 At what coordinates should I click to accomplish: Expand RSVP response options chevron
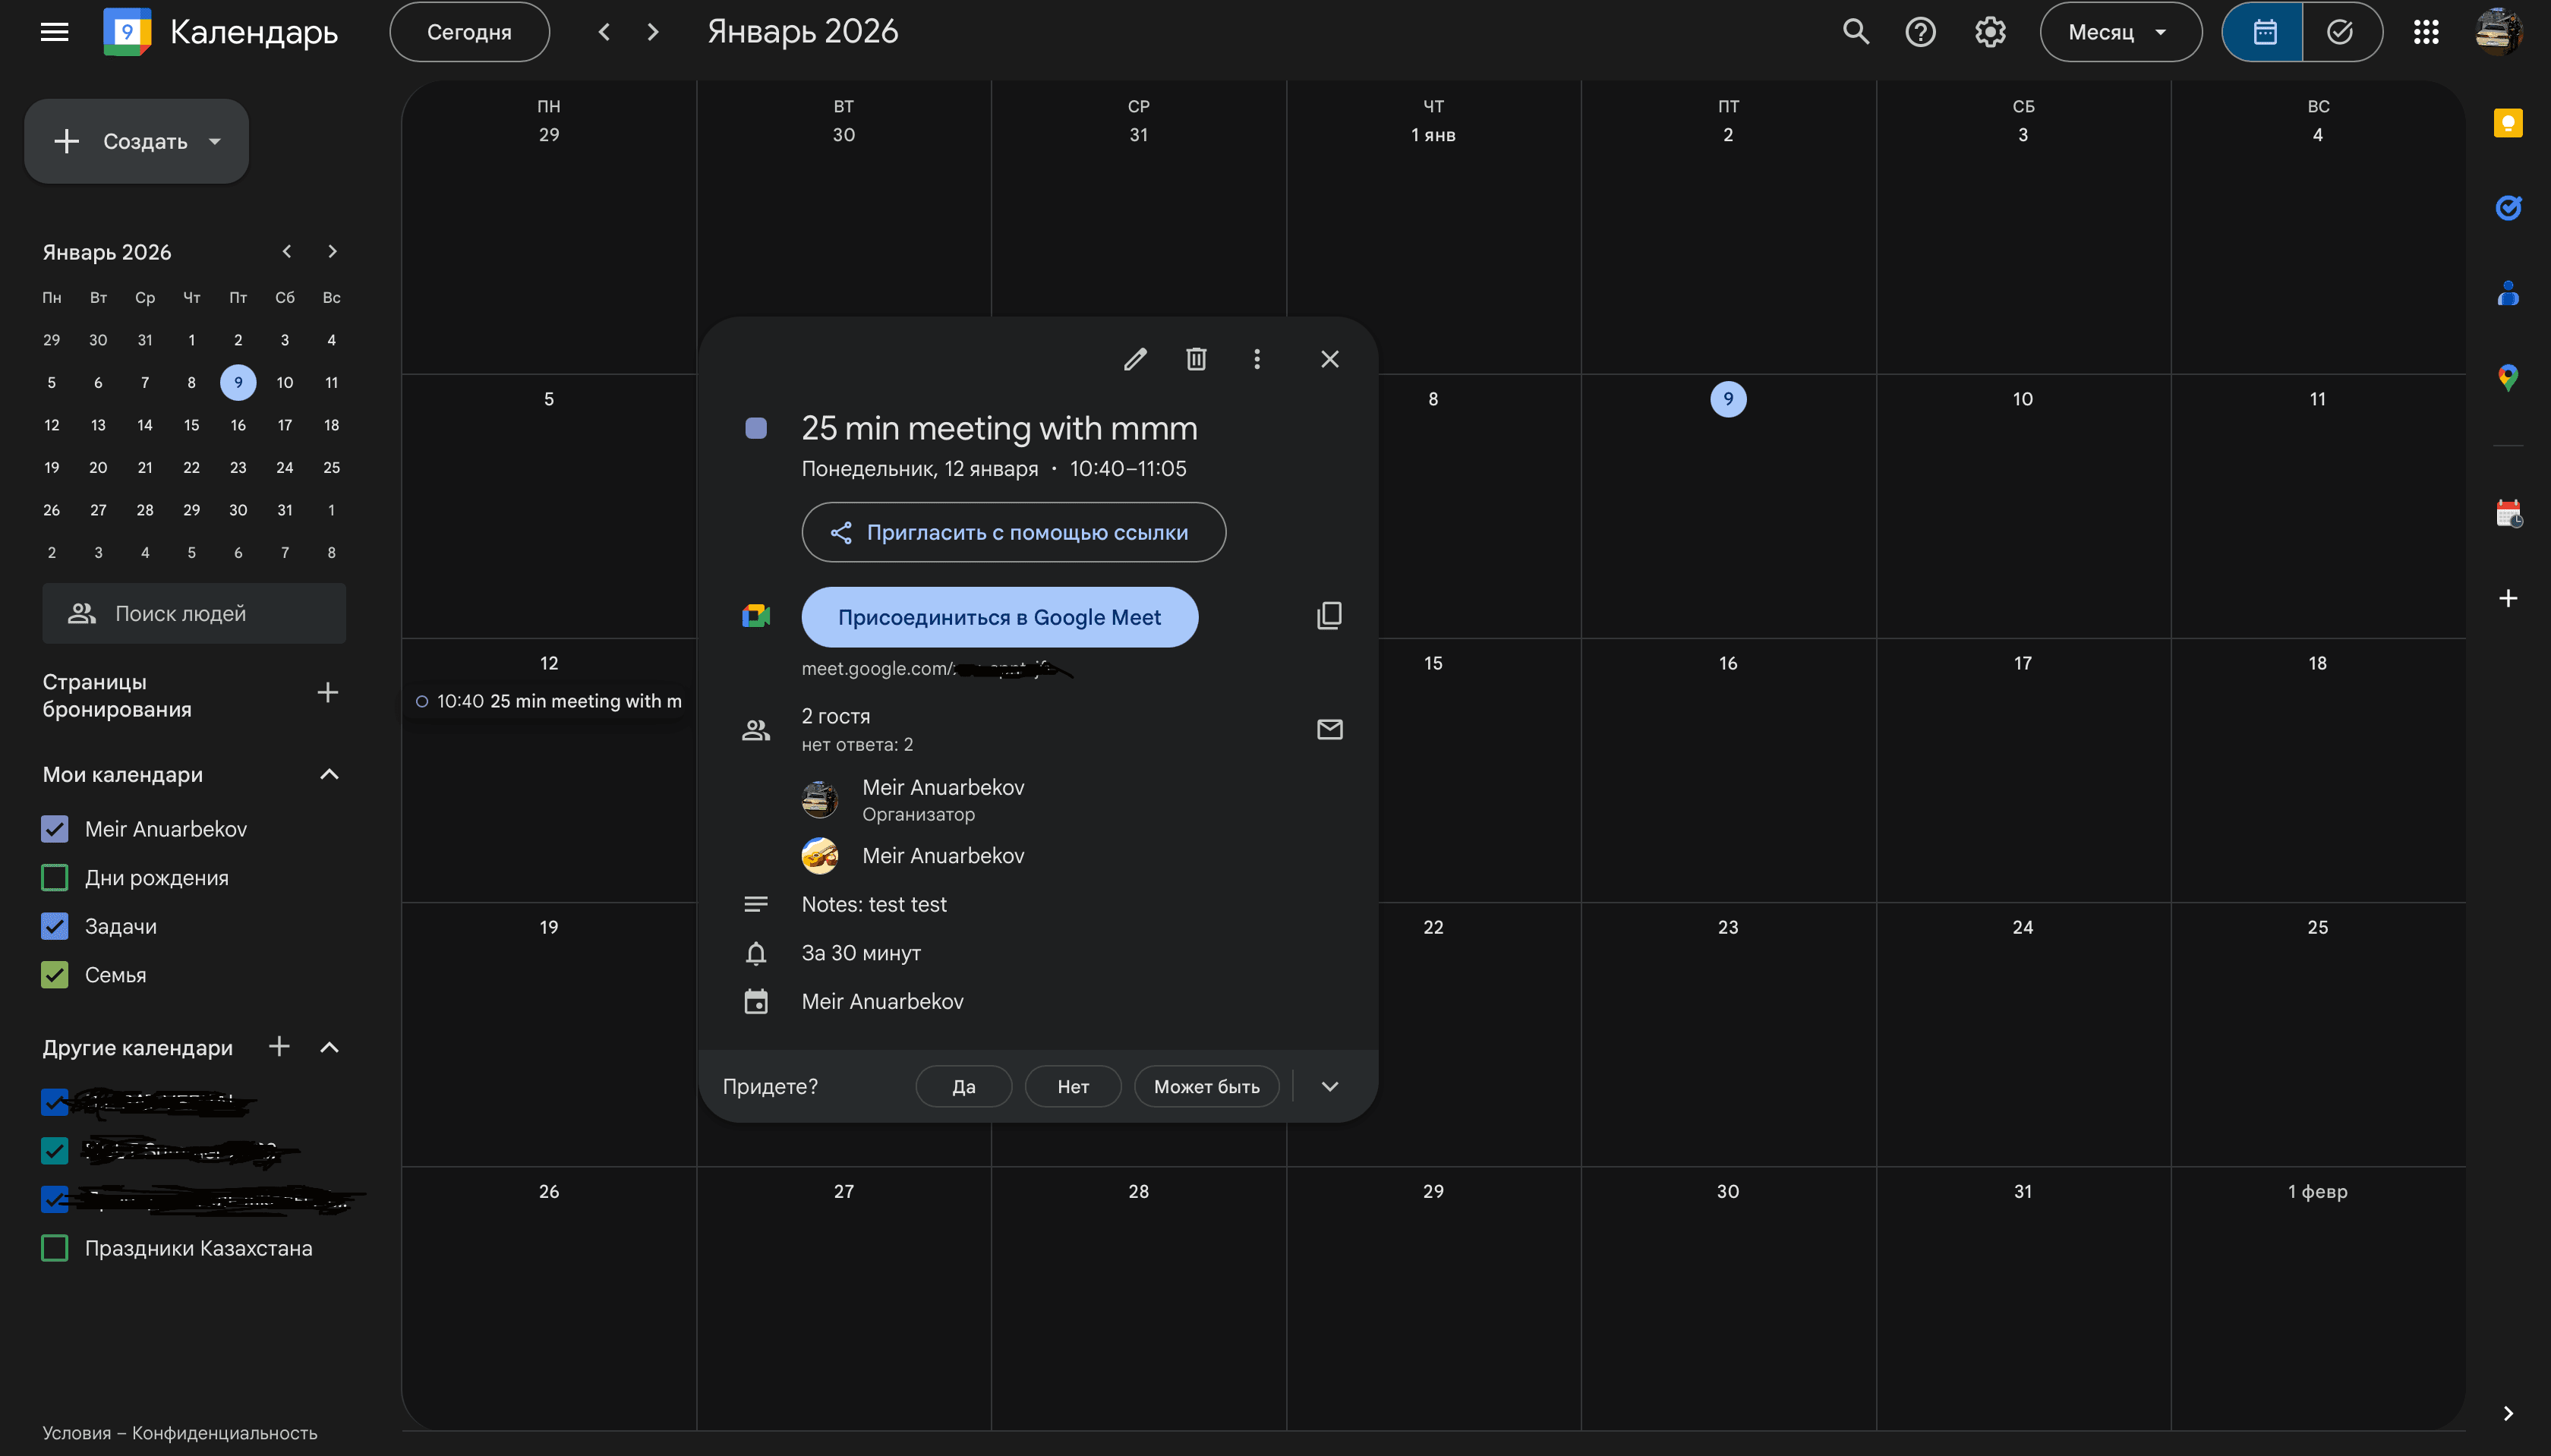click(x=1329, y=1086)
